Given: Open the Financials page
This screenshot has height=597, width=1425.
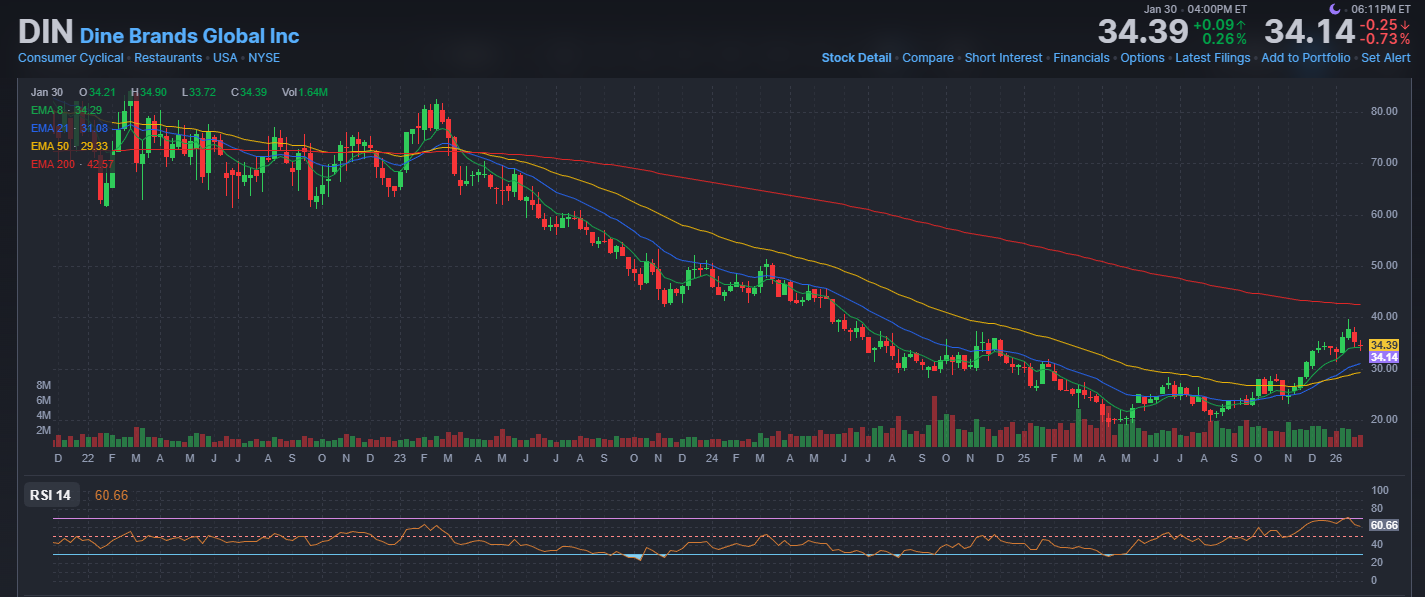Looking at the screenshot, I should point(1081,58).
